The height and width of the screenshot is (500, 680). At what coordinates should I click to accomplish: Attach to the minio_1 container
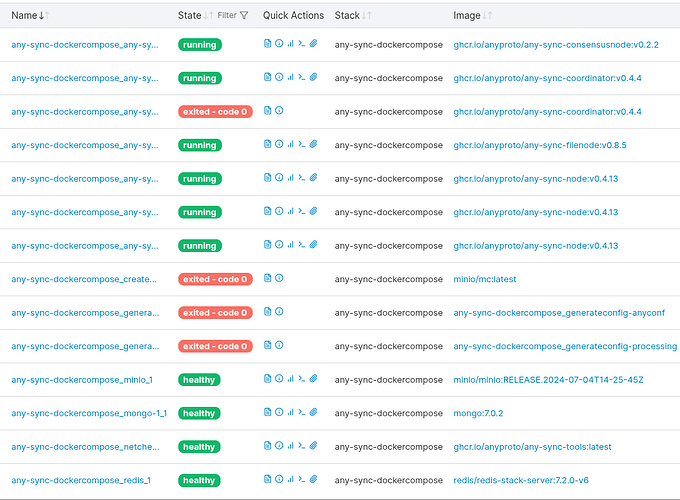[314, 379]
